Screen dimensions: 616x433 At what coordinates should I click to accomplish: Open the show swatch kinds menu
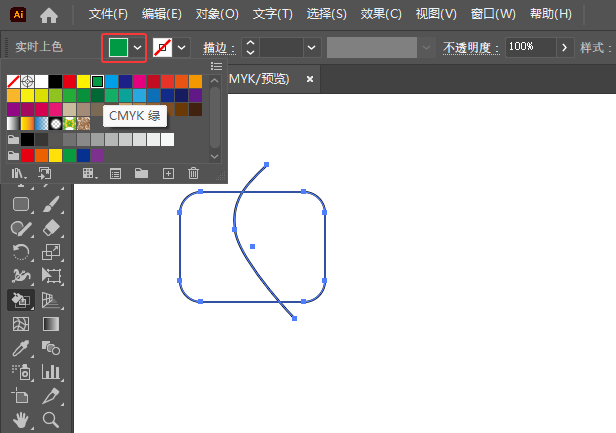click(90, 173)
